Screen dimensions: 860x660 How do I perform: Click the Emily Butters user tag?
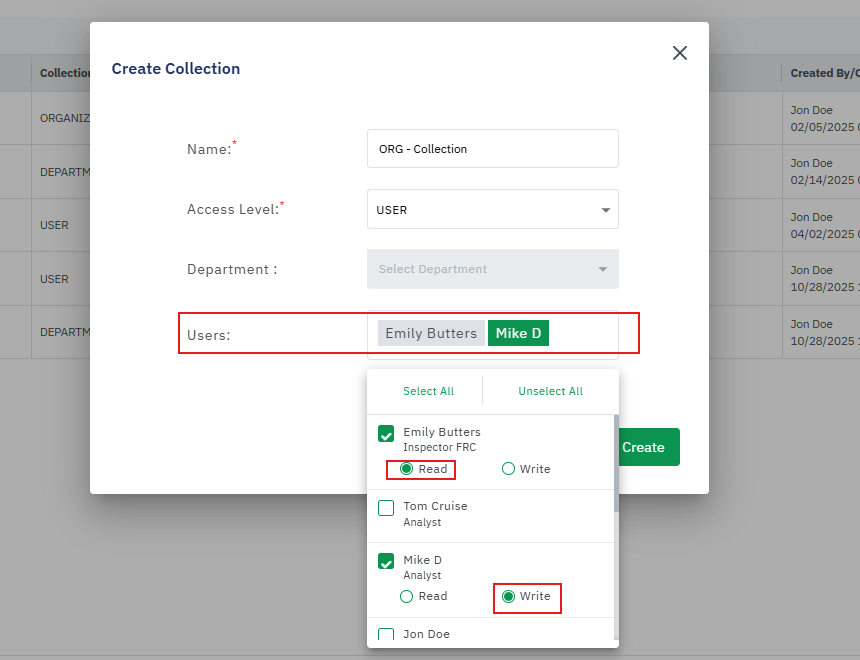click(x=431, y=333)
